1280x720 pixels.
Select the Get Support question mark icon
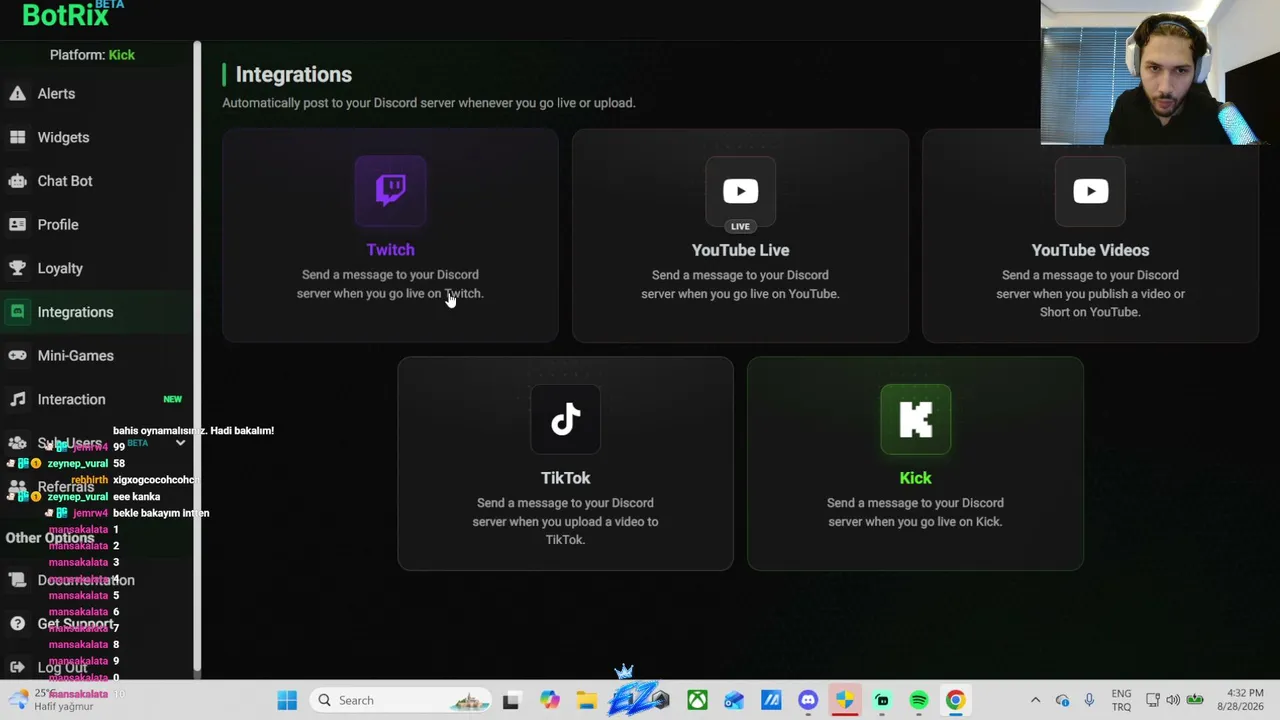tap(17, 624)
